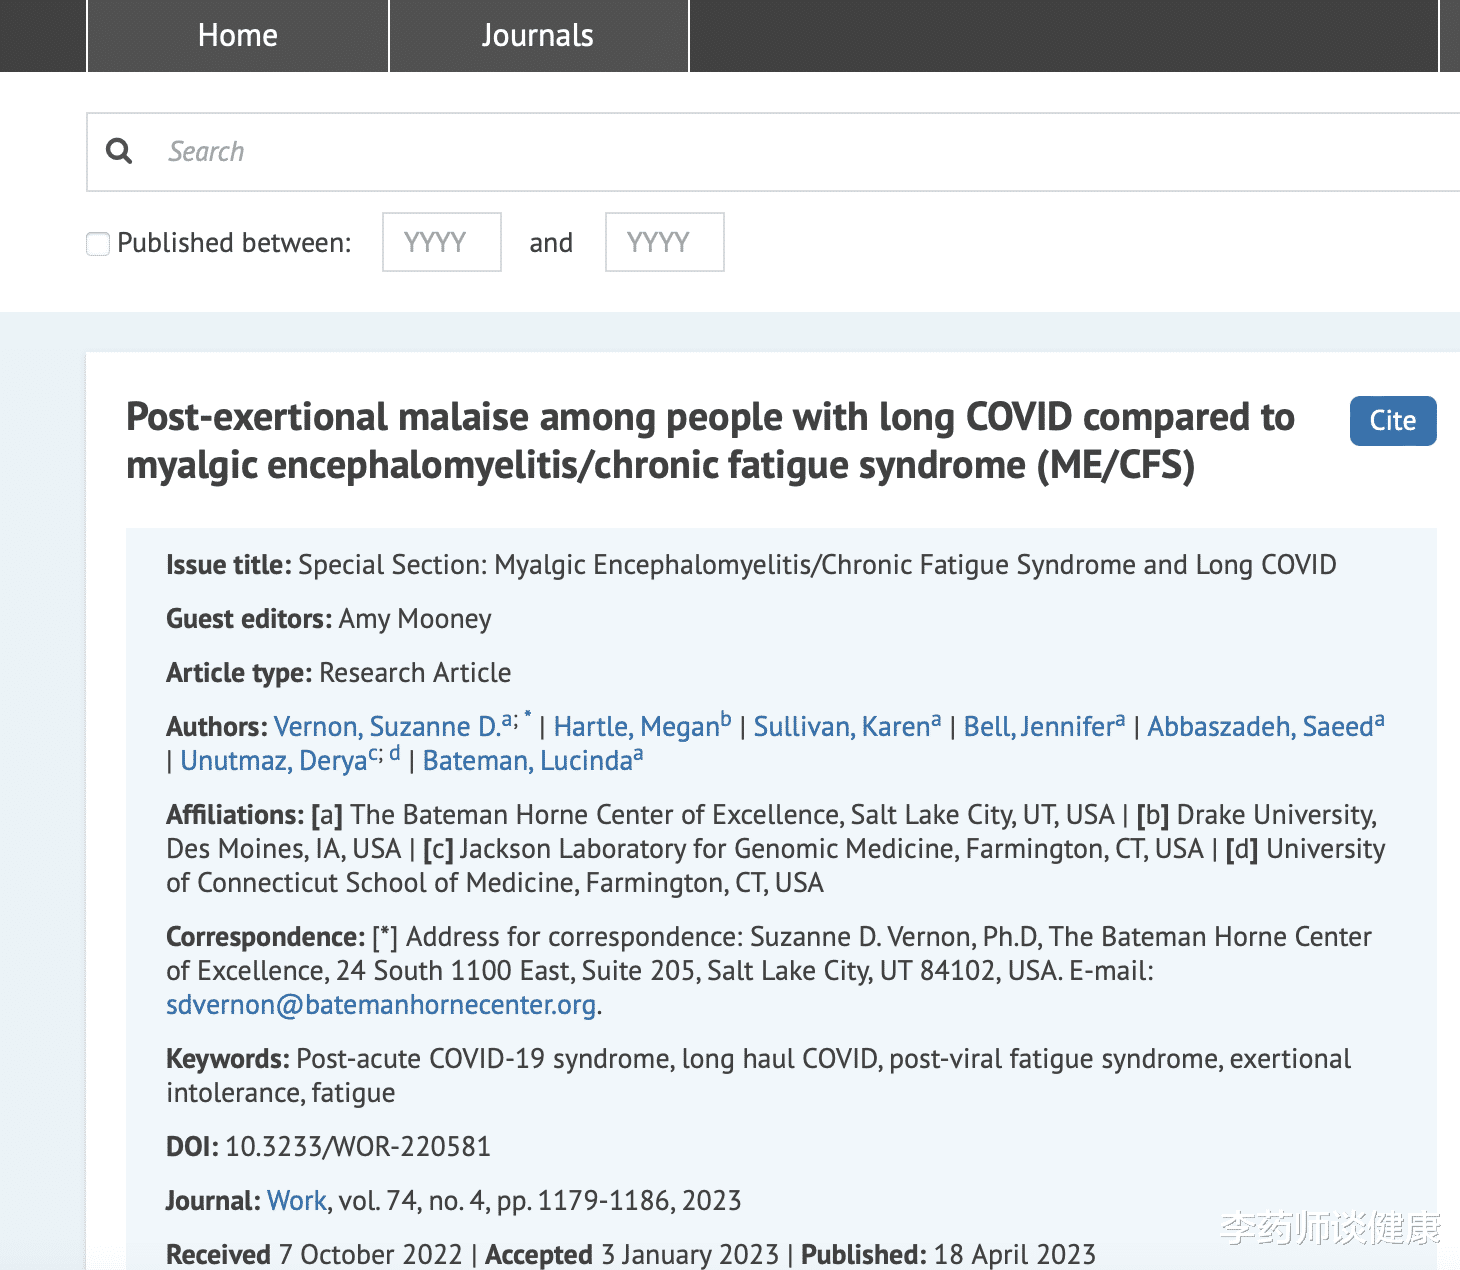Screen dimensions: 1460x1270
Task: Click the article title heading
Action: coord(710,441)
